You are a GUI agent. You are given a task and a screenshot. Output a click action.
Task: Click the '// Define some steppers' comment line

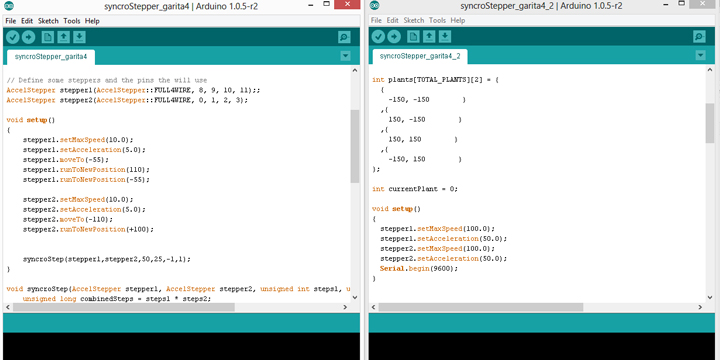[107, 80]
